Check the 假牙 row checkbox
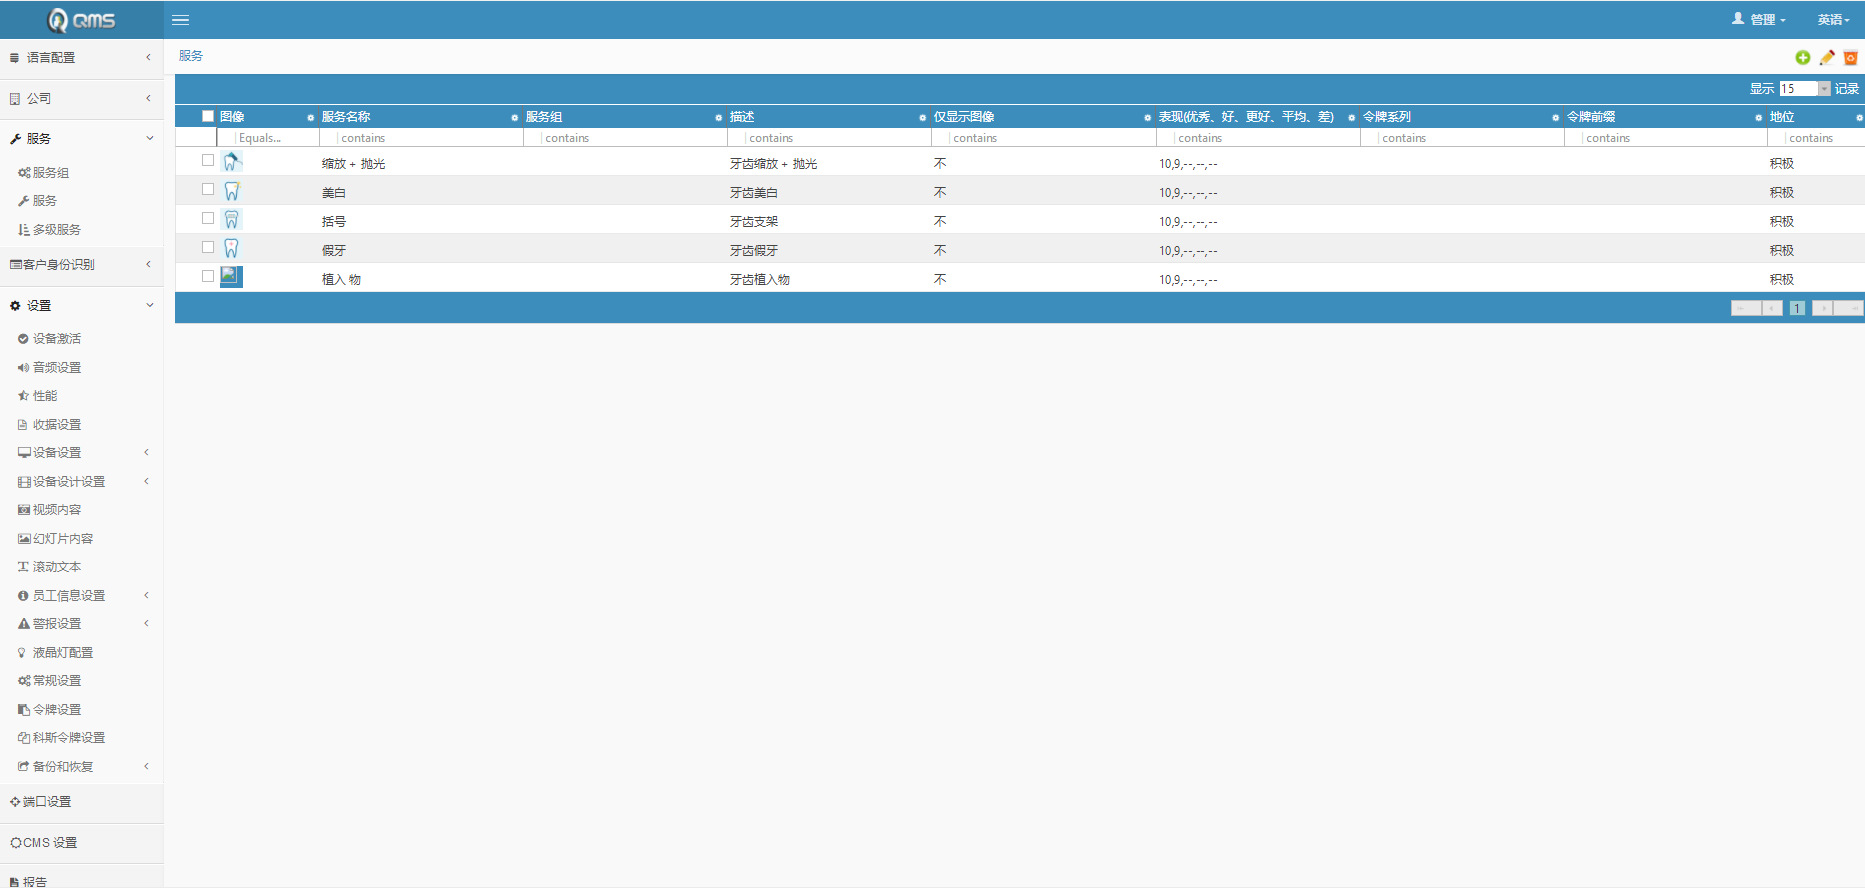The width and height of the screenshot is (1865, 892). pos(208,247)
